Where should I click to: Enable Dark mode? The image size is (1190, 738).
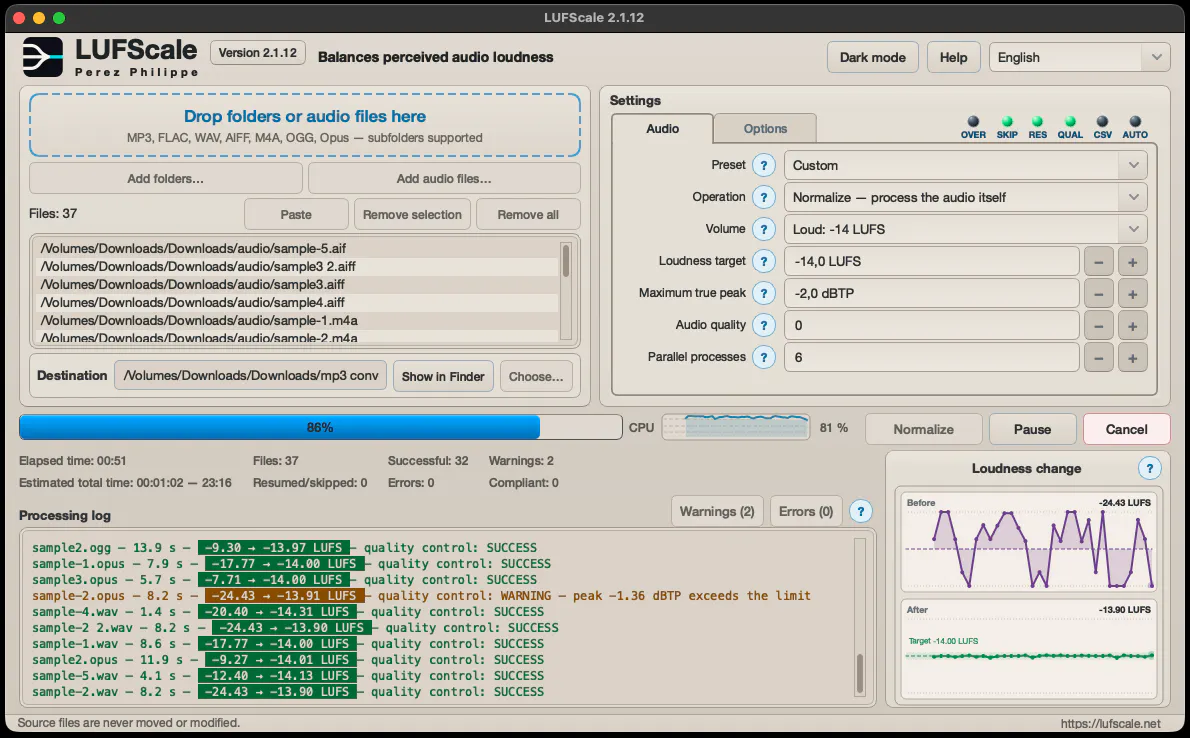[872, 57]
